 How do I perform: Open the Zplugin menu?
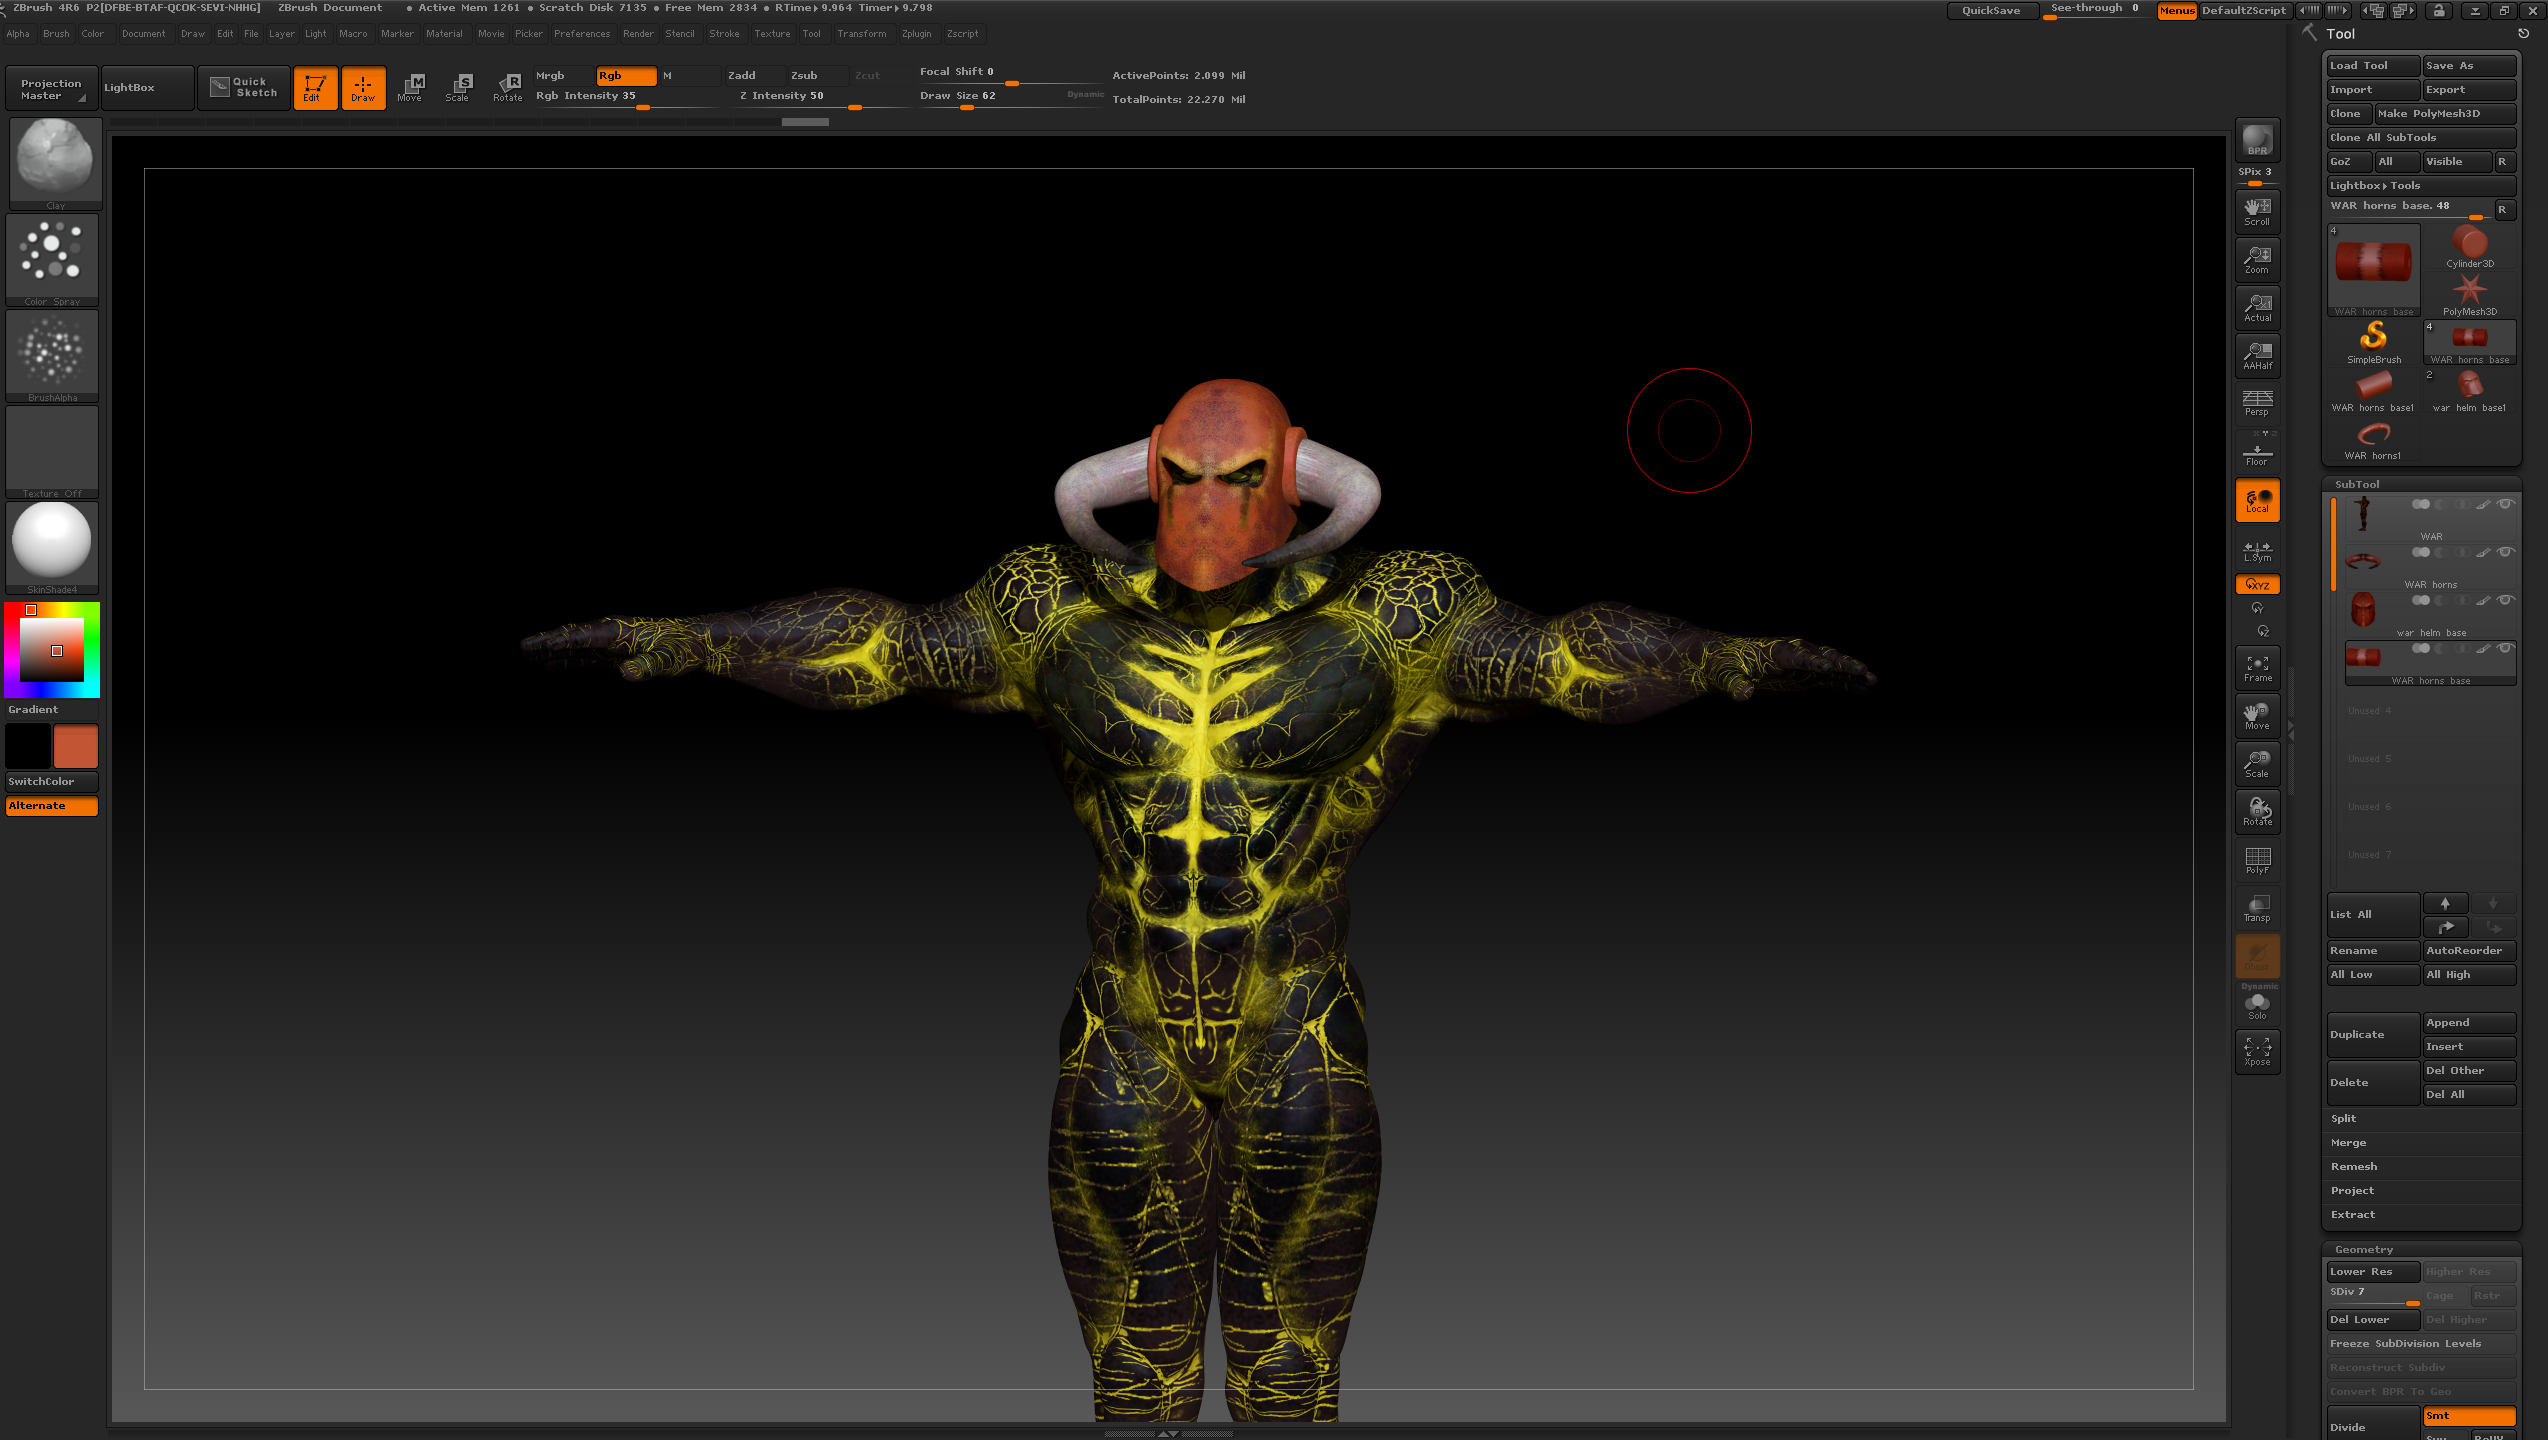click(916, 34)
